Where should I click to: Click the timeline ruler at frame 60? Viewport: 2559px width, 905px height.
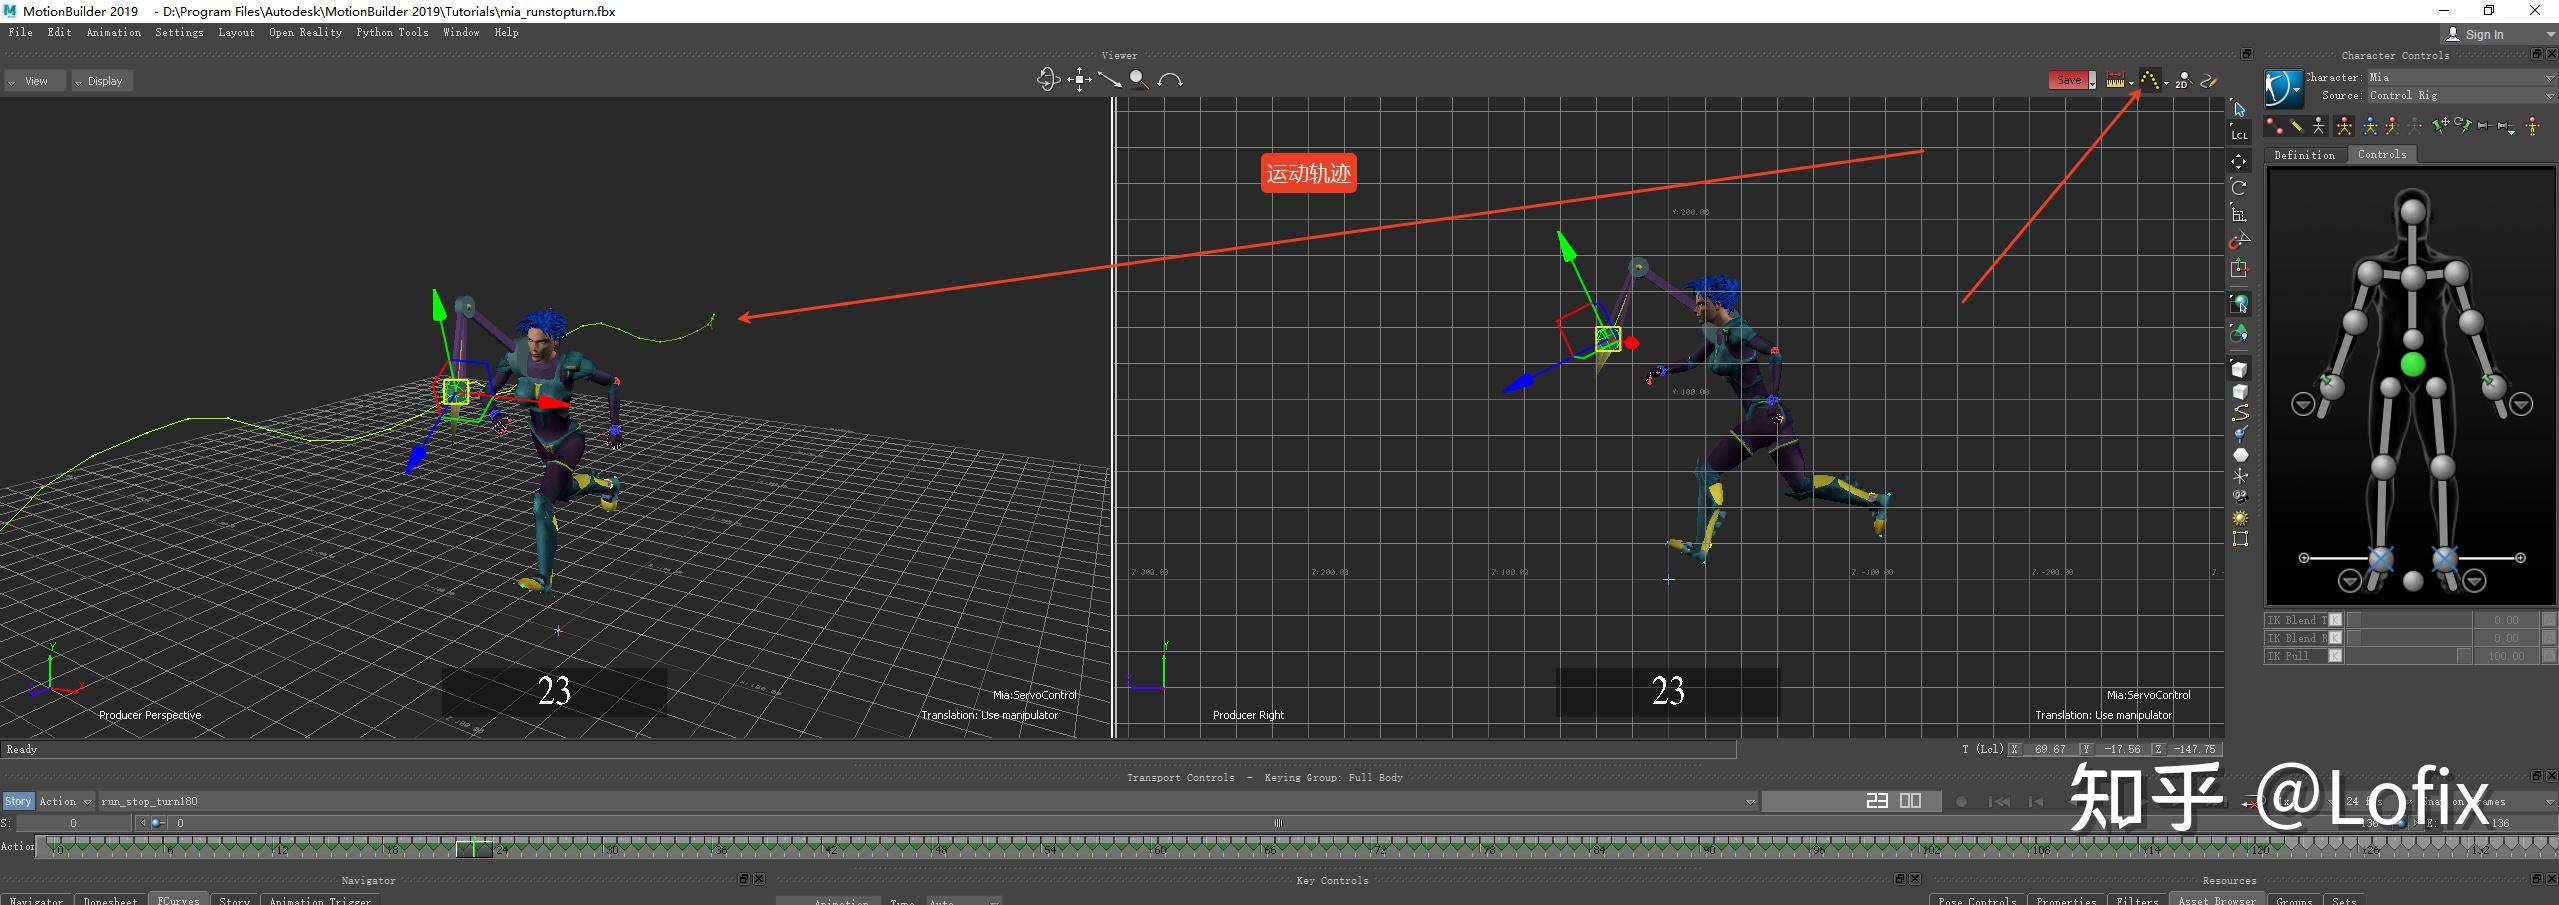coord(1160,849)
